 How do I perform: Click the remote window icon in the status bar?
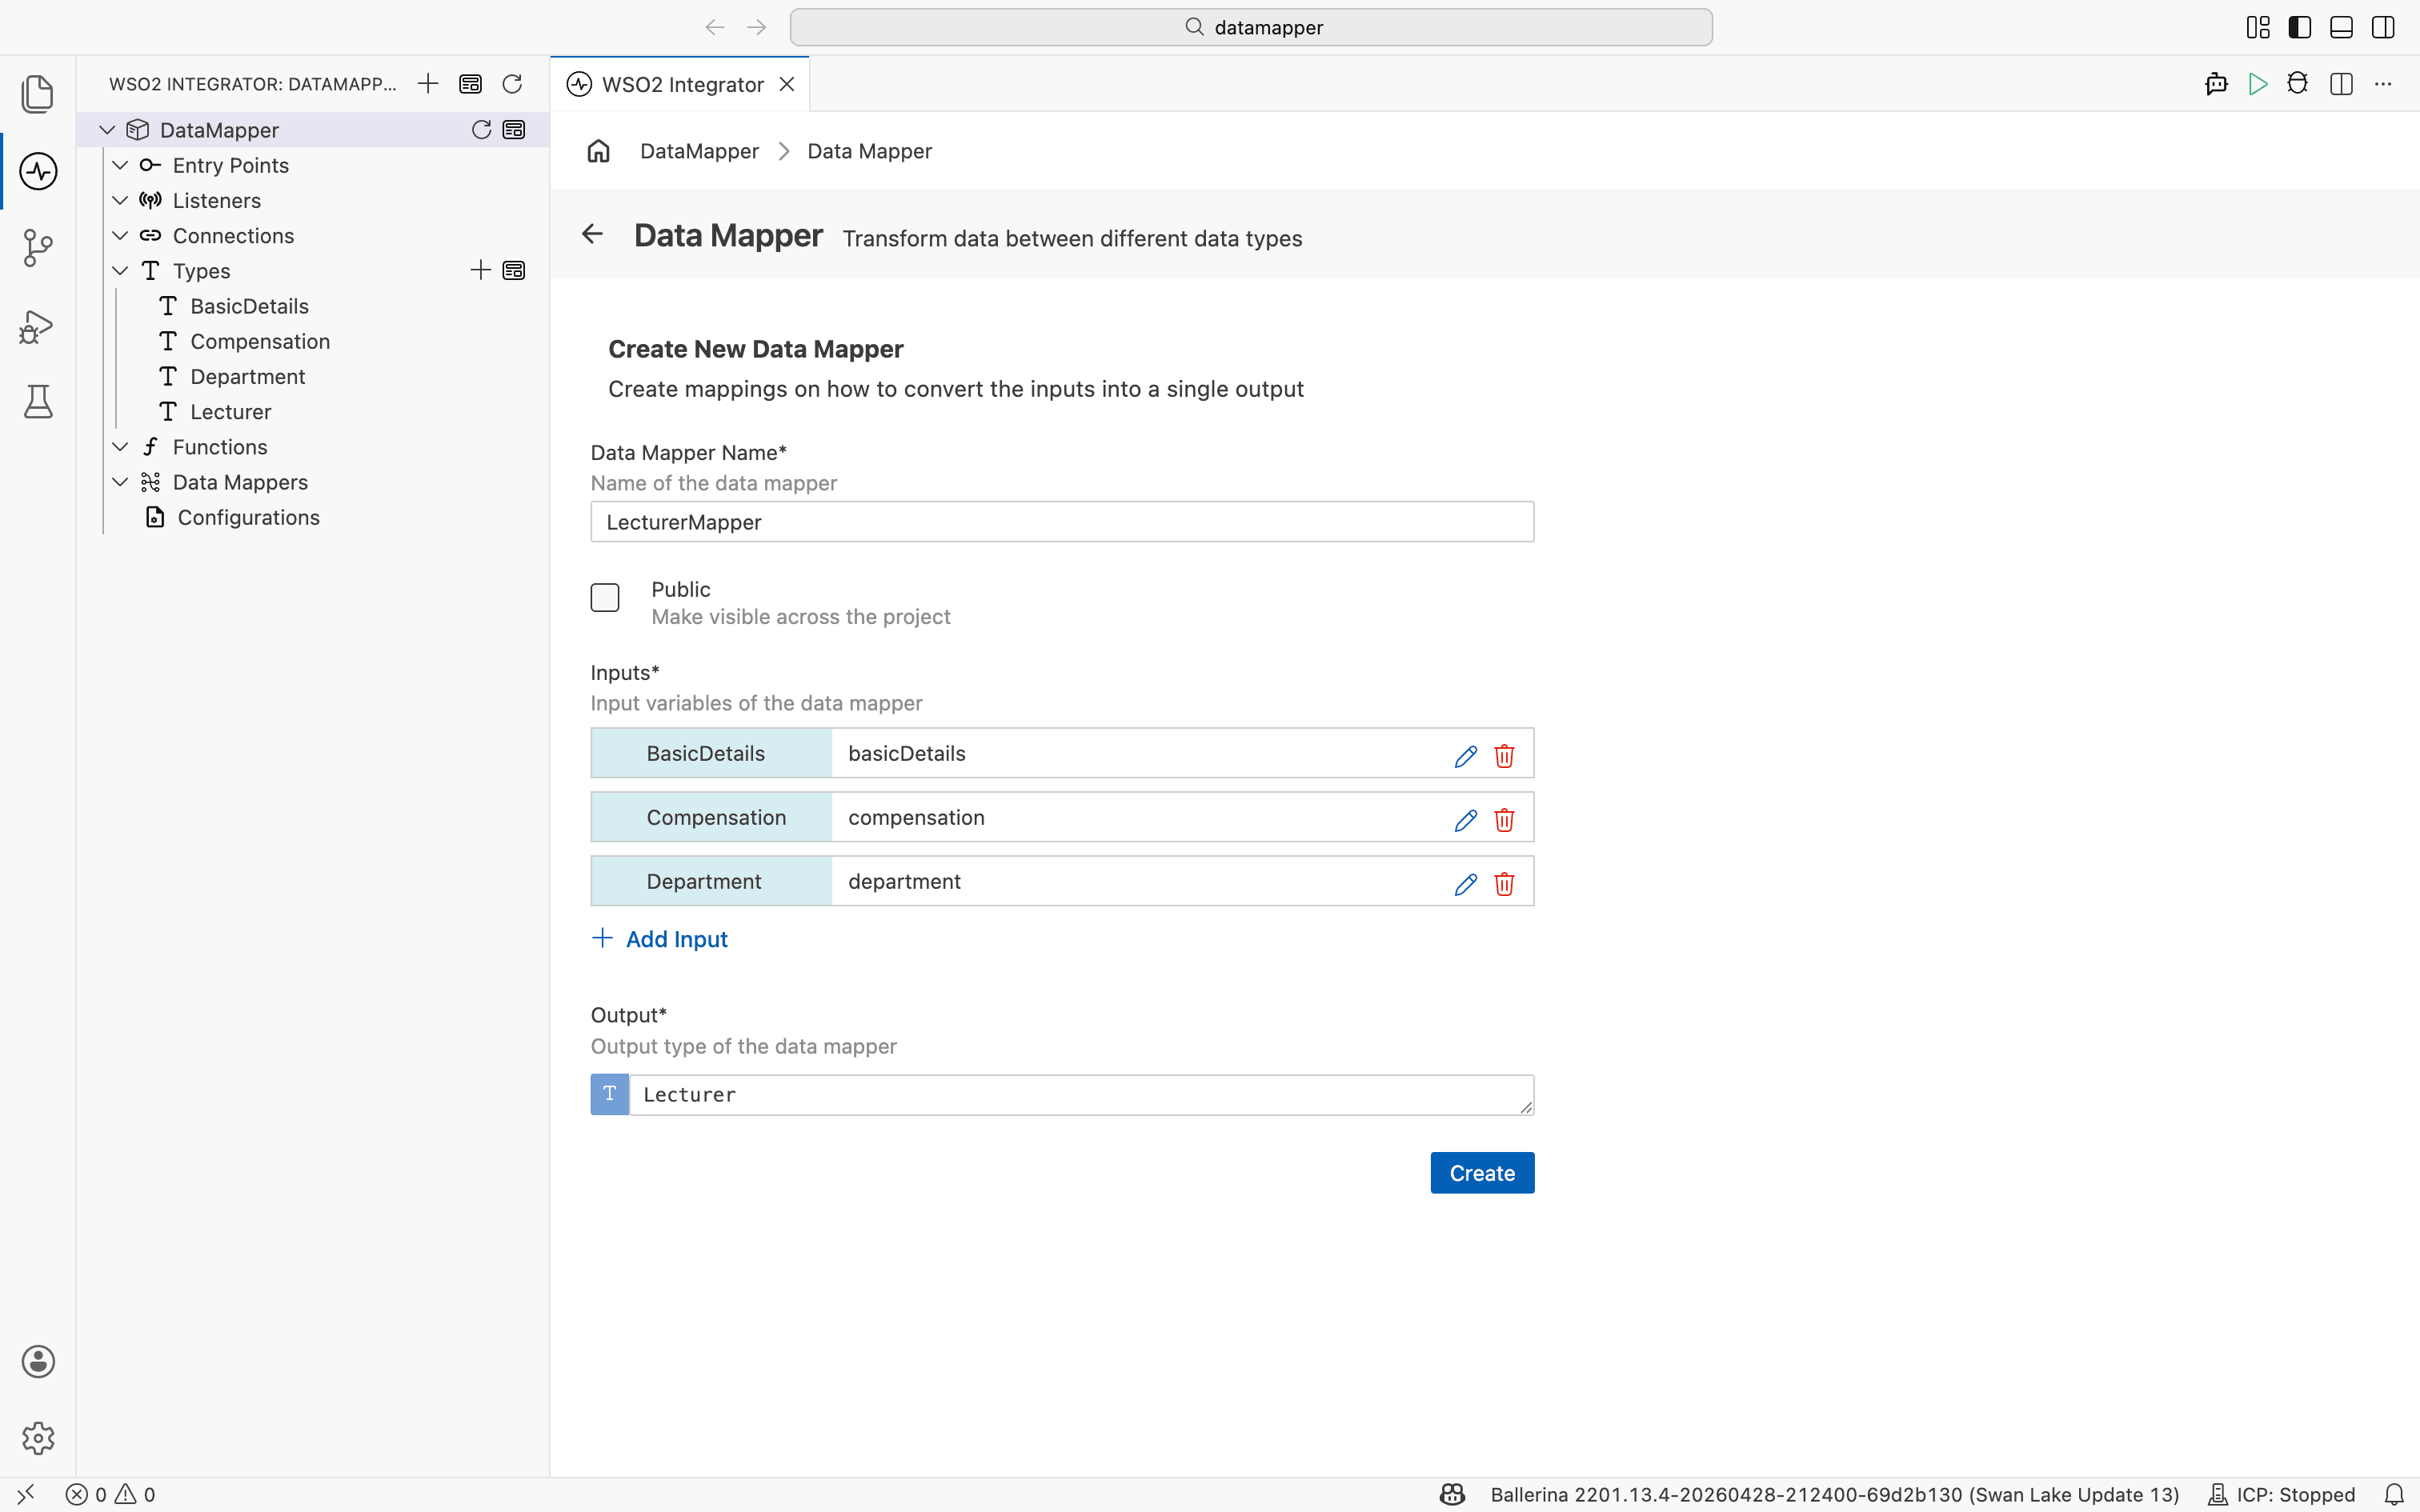coord(26,1494)
